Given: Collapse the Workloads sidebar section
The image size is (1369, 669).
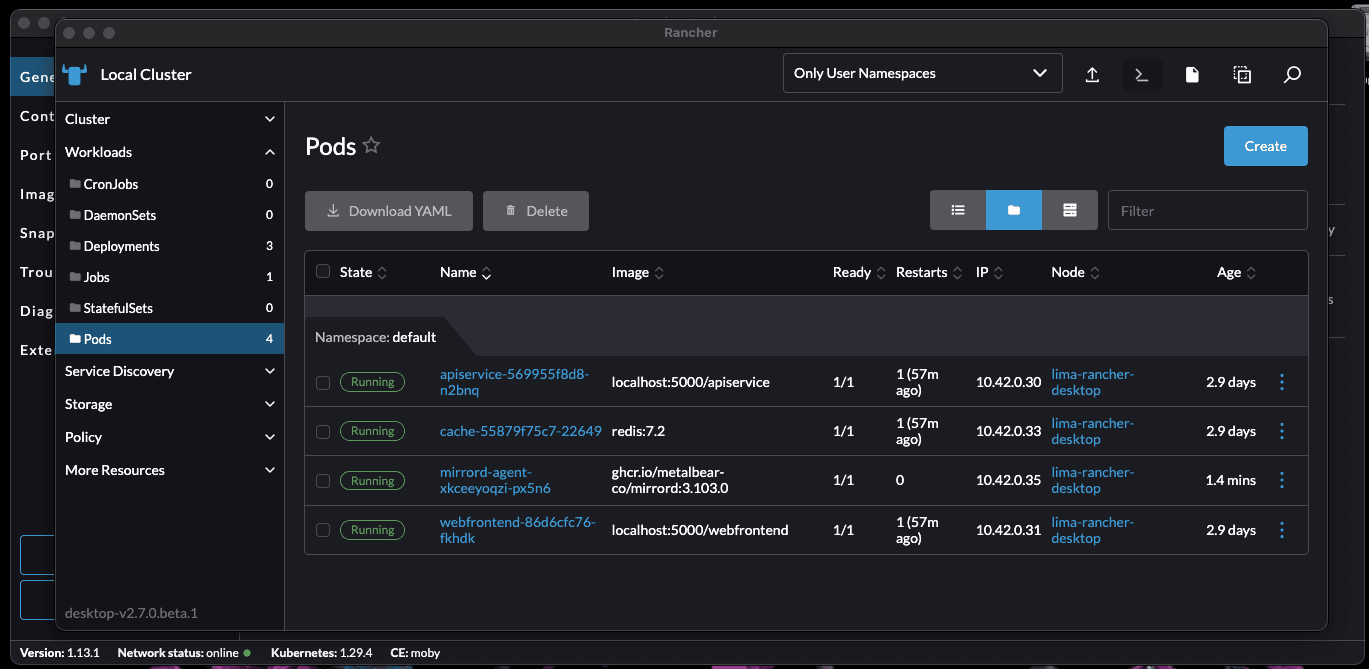Looking at the screenshot, I should tap(170, 152).
